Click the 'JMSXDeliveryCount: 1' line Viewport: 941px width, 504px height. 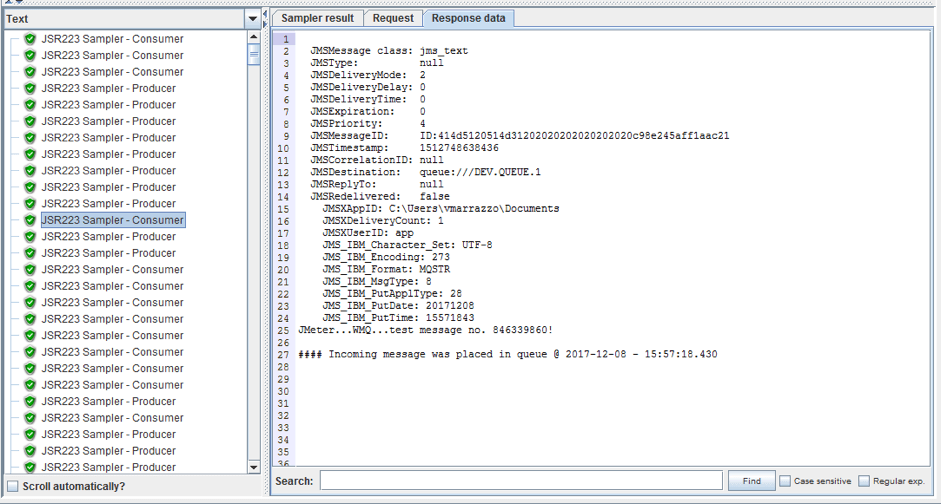tap(383, 221)
